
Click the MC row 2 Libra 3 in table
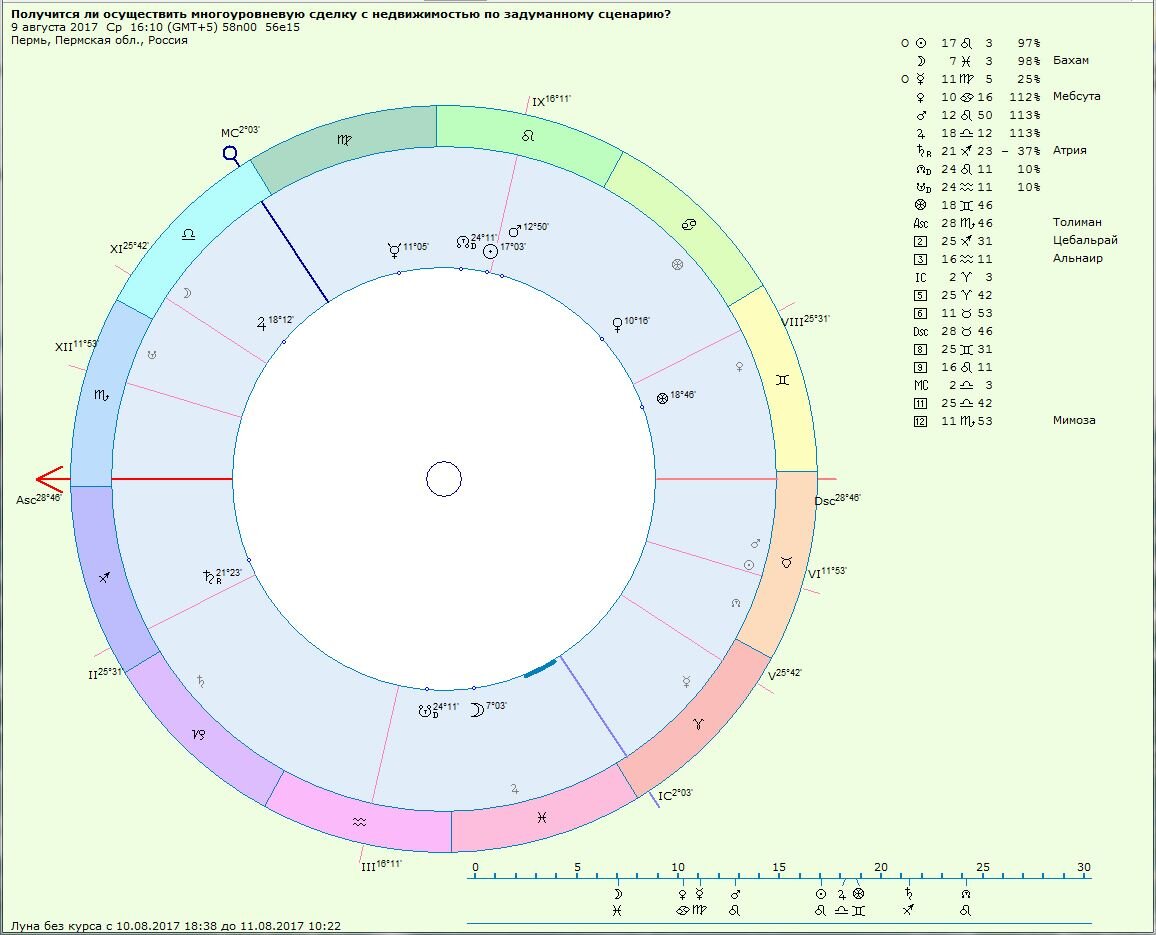click(953, 385)
